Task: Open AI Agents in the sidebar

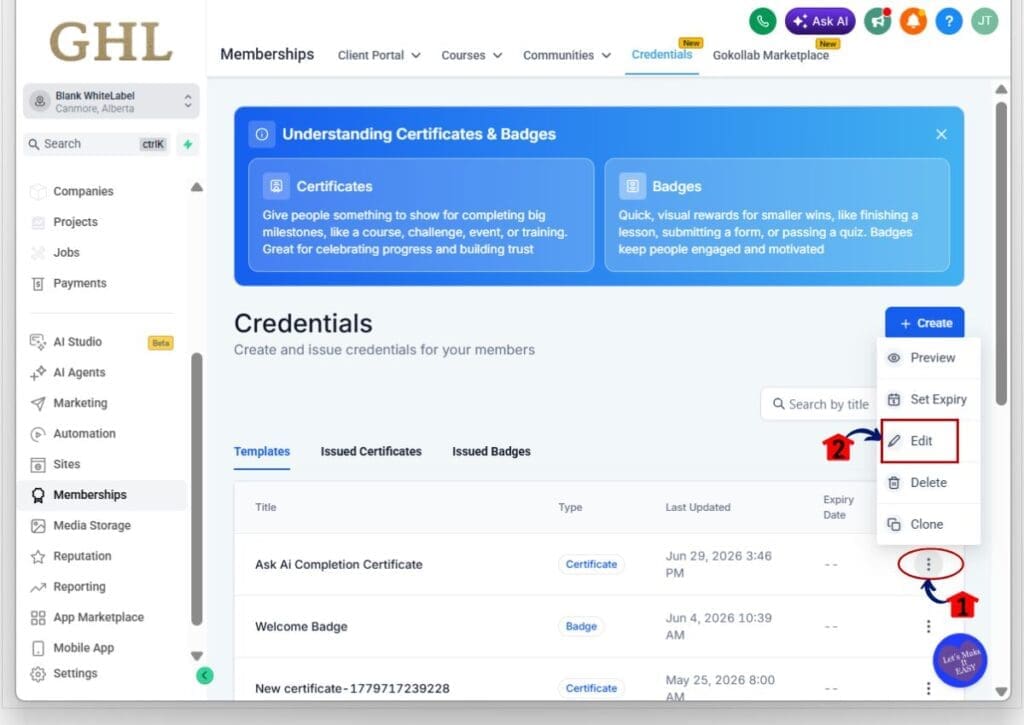Action: 79,373
